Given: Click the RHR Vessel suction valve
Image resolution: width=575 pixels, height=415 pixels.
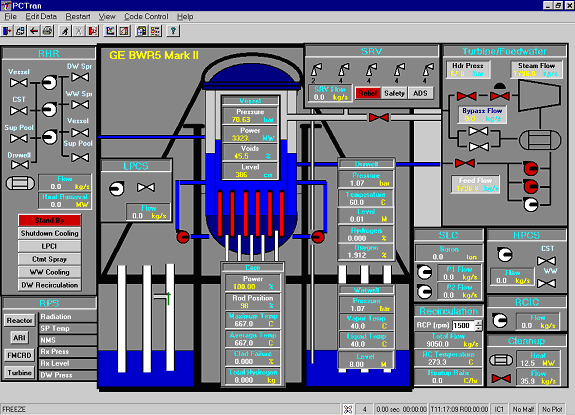Looking at the screenshot, I should [19, 82].
